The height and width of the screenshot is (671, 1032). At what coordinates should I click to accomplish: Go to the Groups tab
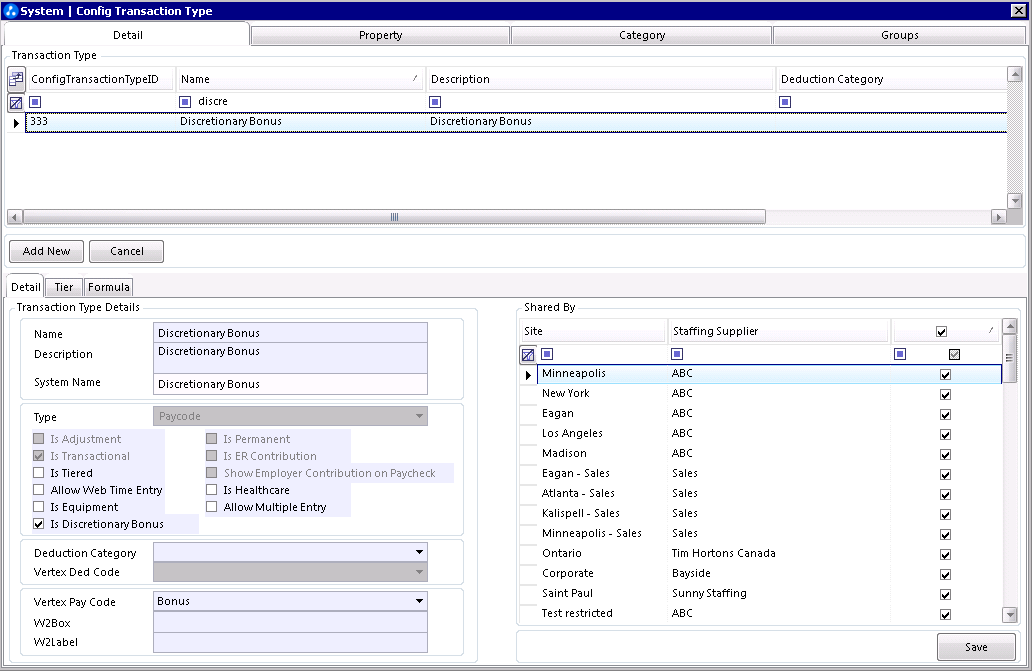pyautogui.click(x=900, y=36)
